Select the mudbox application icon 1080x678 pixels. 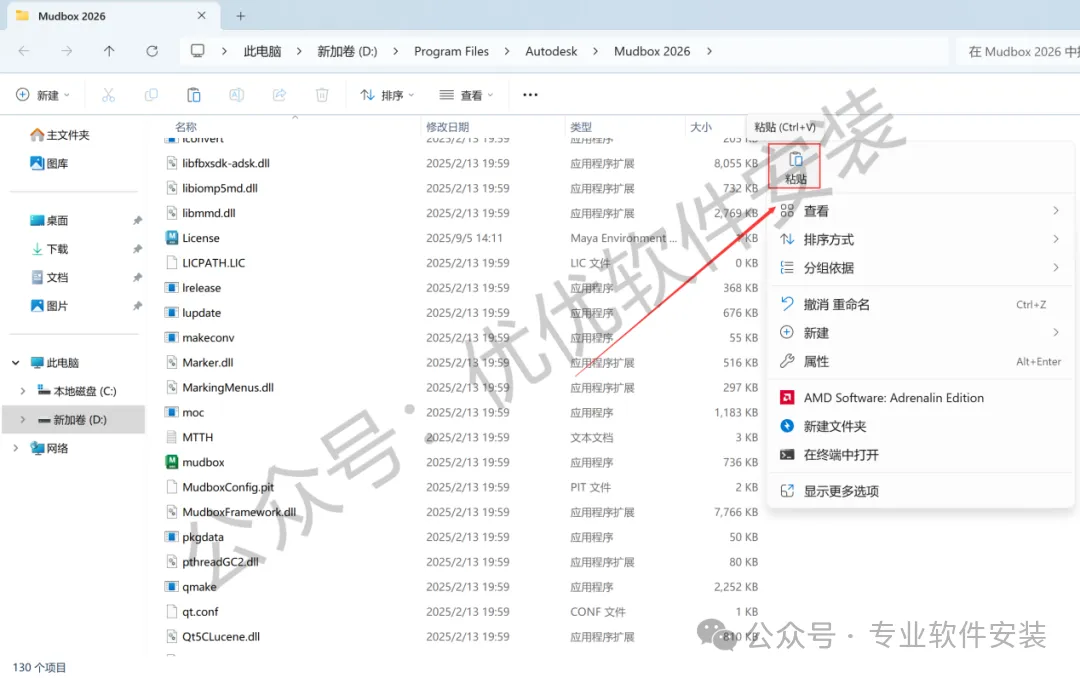(x=172, y=462)
